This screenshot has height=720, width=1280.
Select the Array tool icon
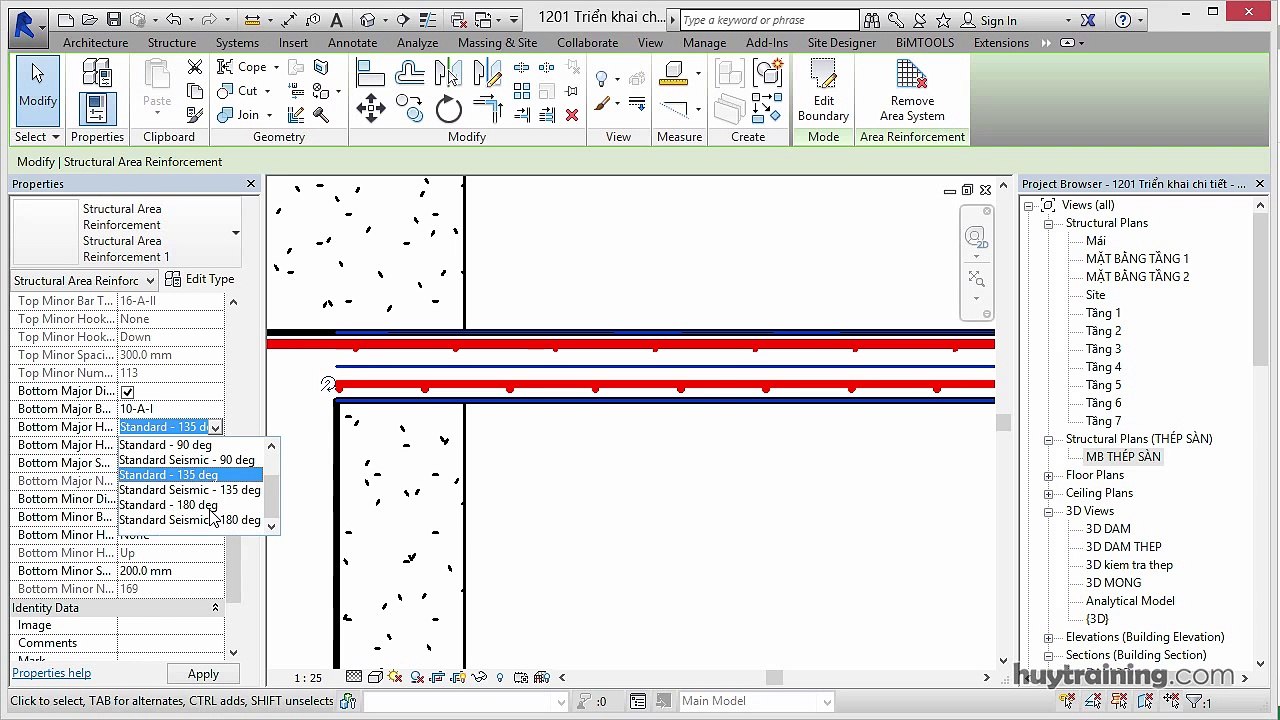[521, 91]
